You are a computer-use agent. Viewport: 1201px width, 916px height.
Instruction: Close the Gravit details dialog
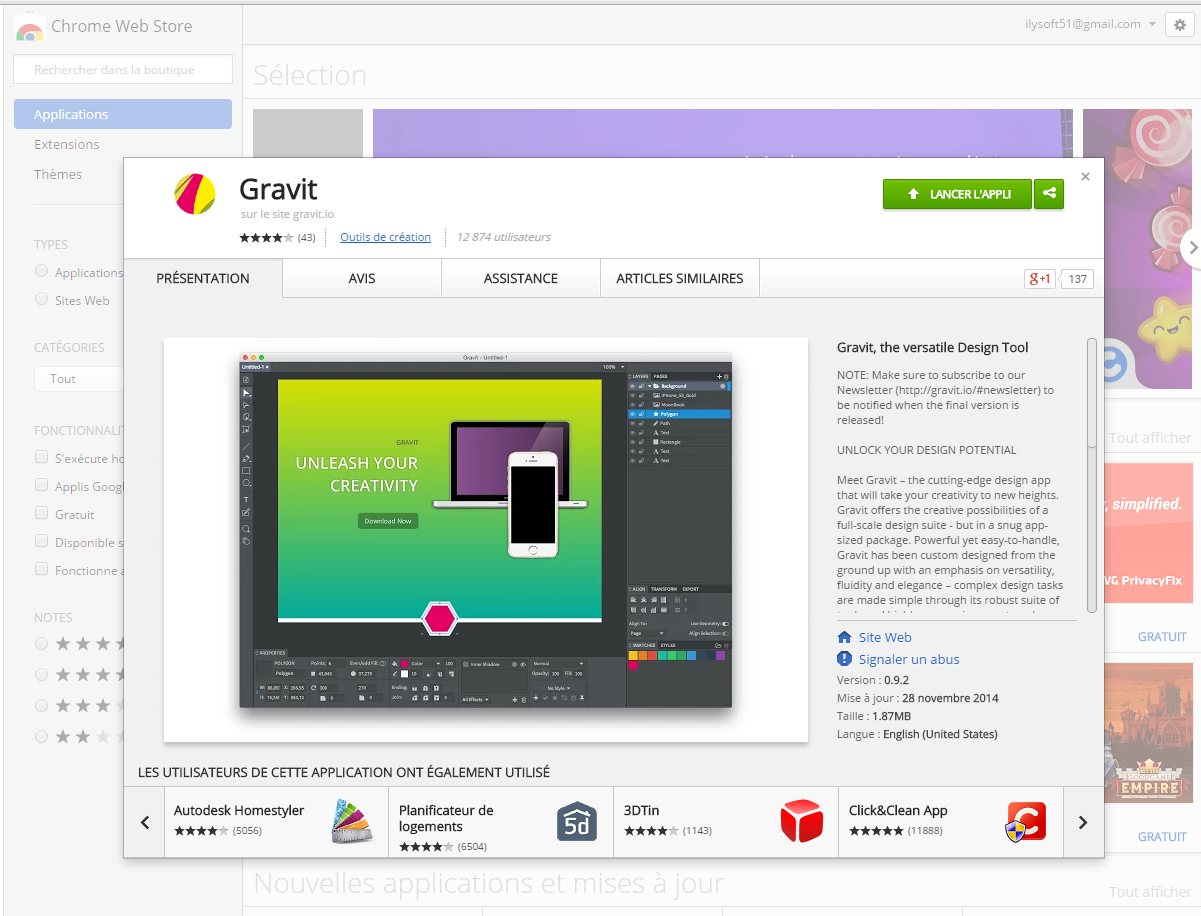tap(1086, 177)
